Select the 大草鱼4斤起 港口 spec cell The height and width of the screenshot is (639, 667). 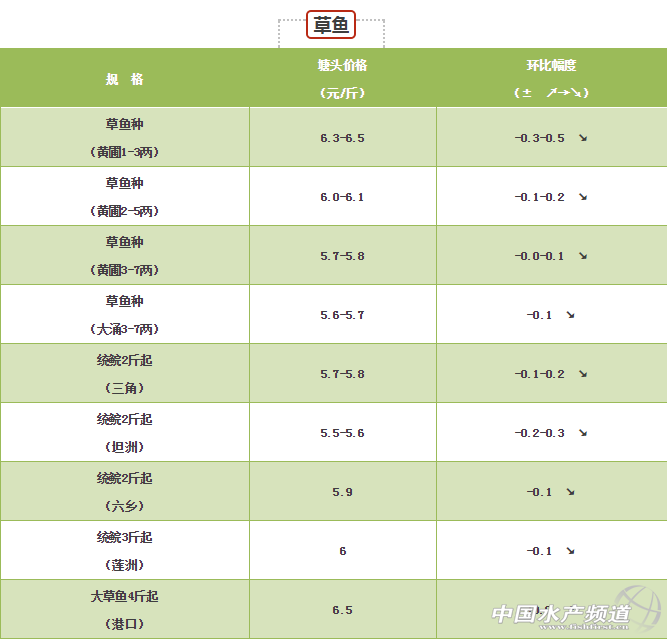click(124, 609)
